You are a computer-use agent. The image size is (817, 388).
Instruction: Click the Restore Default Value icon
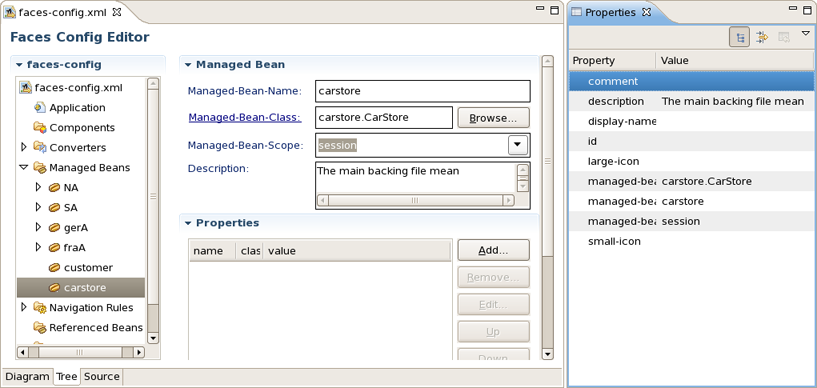point(784,37)
